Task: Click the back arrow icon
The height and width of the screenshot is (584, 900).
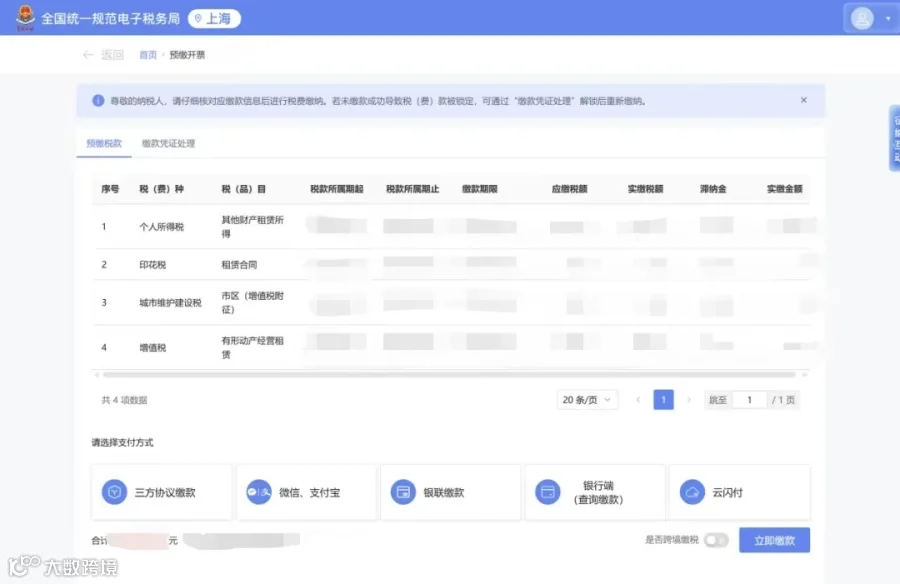Action: [x=88, y=55]
